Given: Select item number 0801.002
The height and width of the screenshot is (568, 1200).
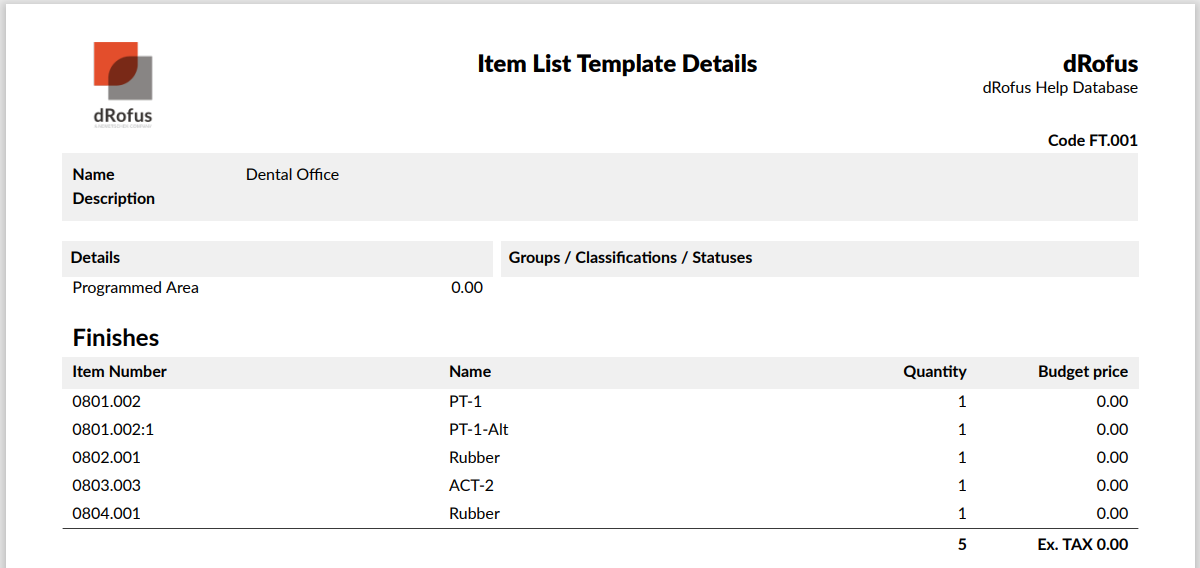Looking at the screenshot, I should click(107, 402).
